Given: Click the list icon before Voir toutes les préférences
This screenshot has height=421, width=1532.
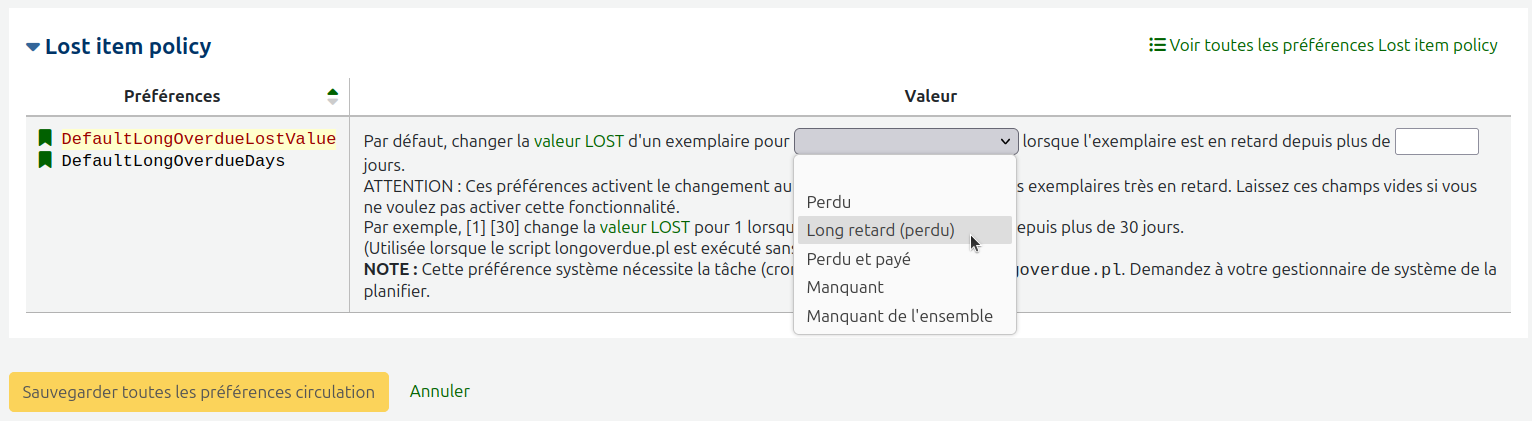Looking at the screenshot, I should click(1157, 45).
